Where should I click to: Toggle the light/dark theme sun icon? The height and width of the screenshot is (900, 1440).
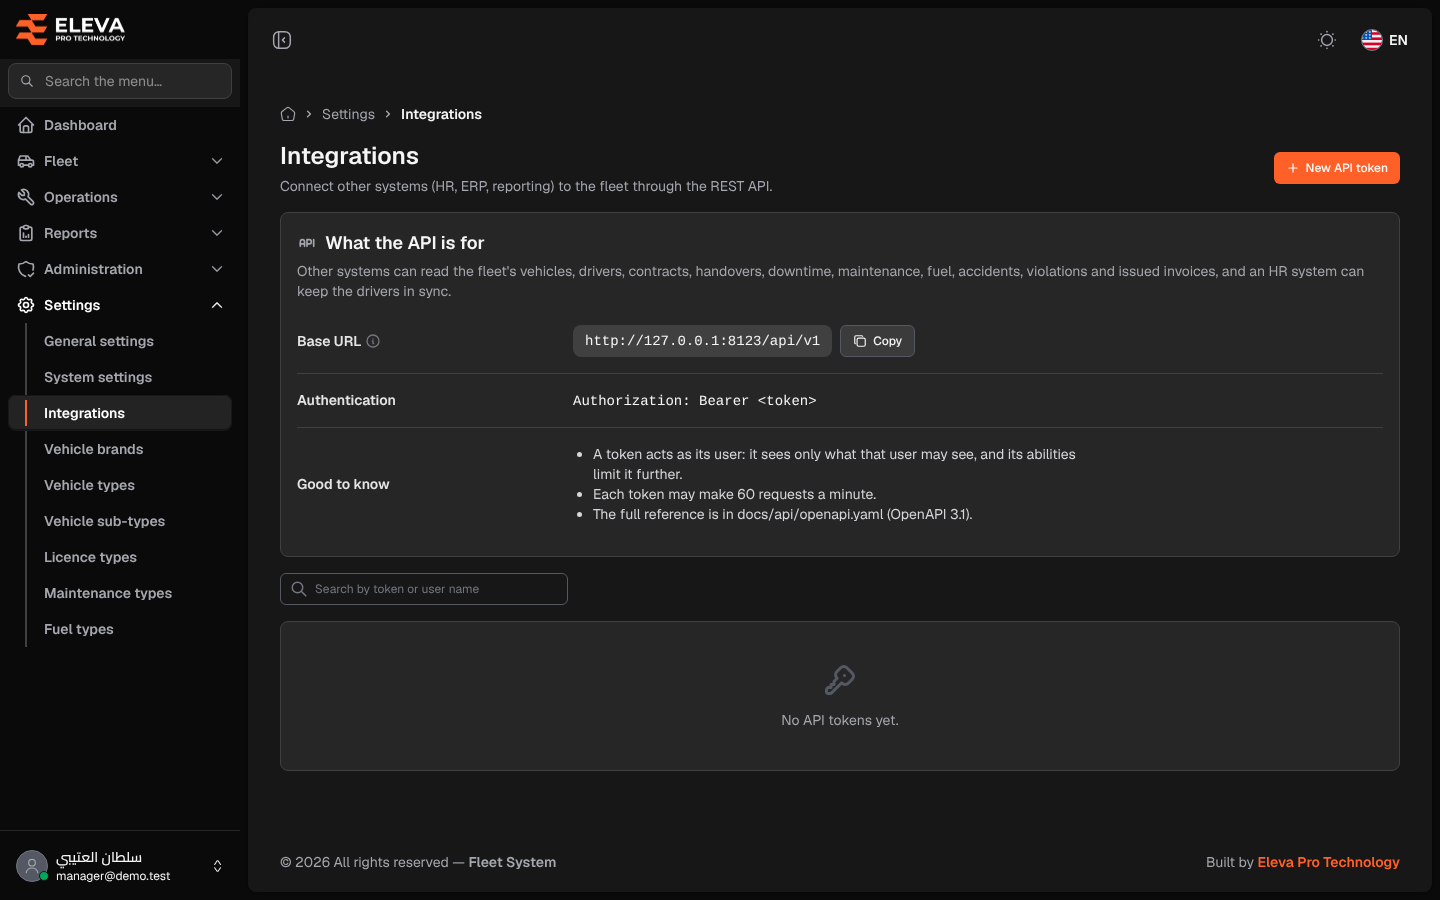[x=1327, y=40]
